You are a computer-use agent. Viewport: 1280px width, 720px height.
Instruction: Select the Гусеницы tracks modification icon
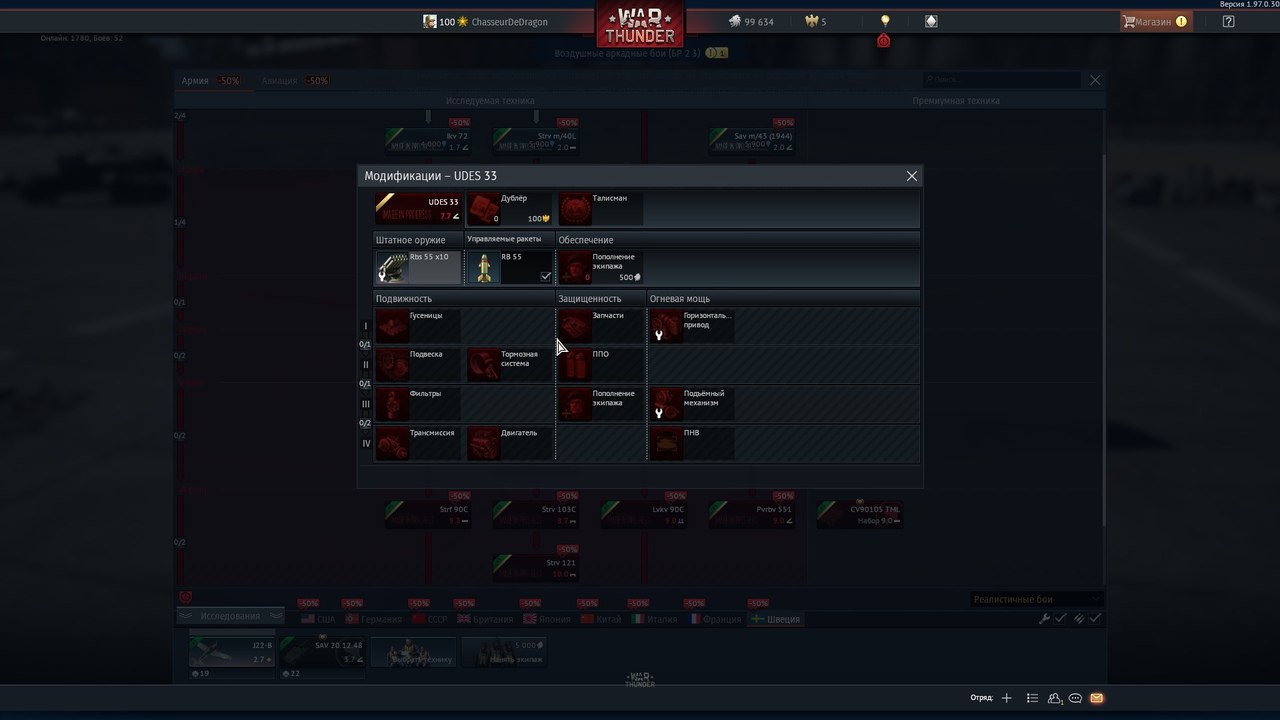(x=392, y=326)
